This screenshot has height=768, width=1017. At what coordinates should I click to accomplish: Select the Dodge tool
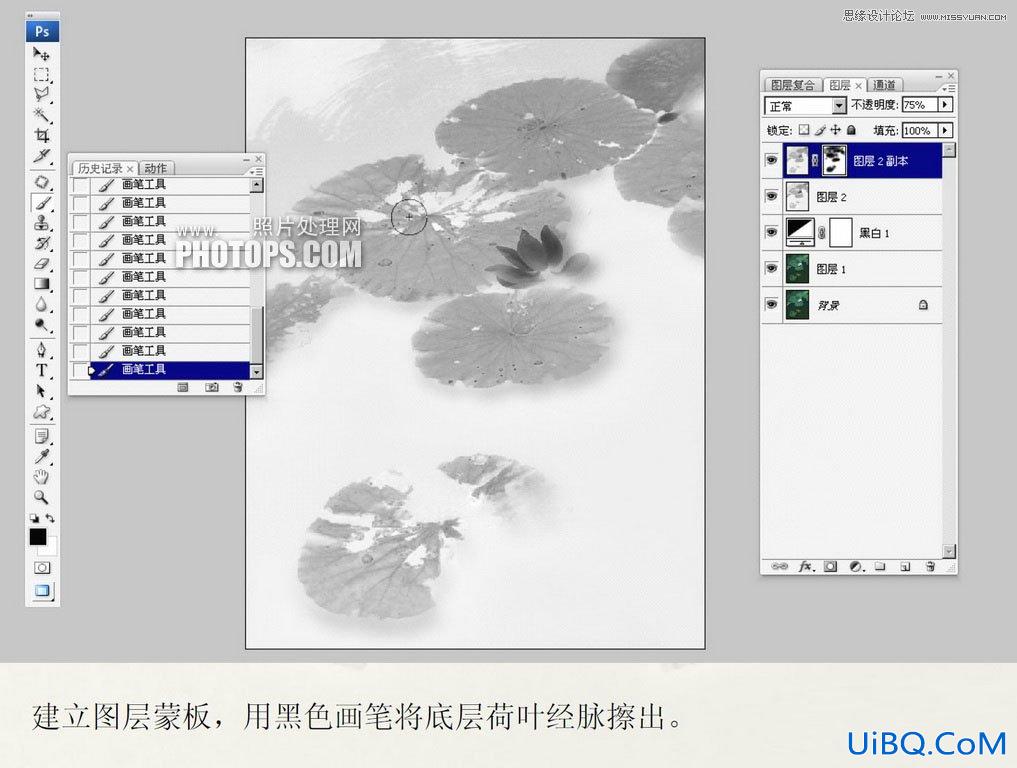click(x=42, y=324)
